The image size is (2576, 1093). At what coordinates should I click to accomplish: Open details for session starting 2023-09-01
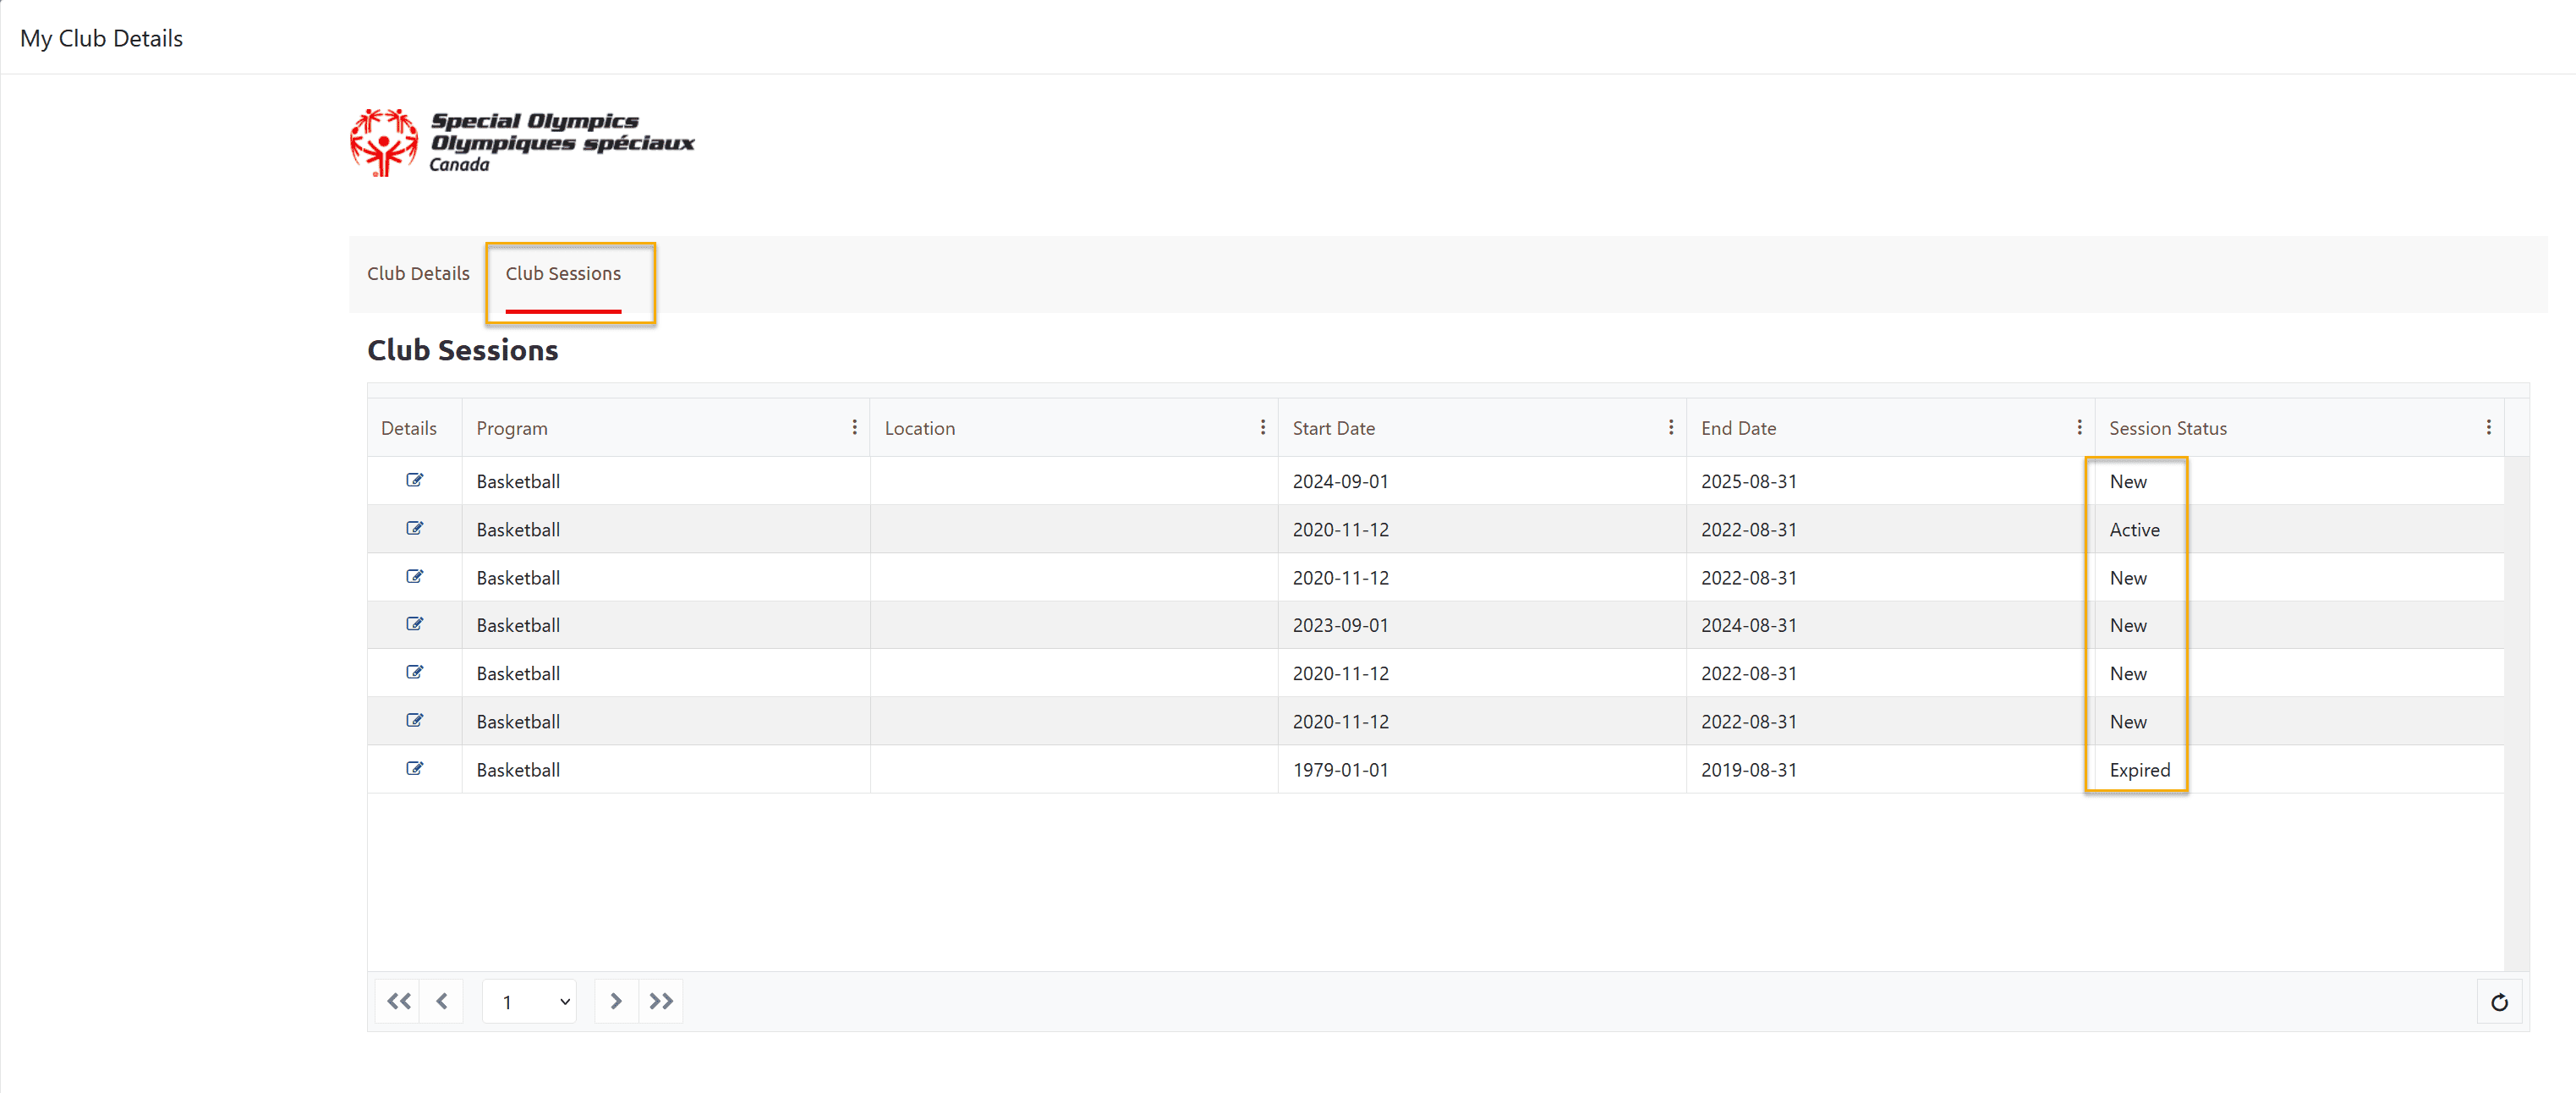pyautogui.click(x=414, y=624)
